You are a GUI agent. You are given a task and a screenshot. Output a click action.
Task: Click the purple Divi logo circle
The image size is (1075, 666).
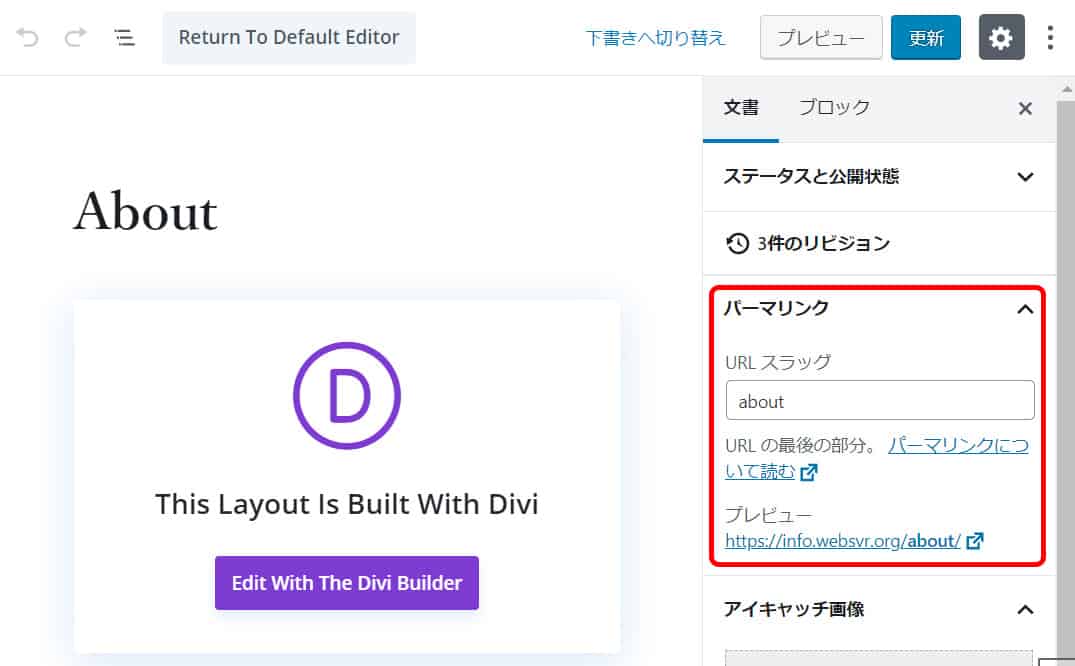coord(346,395)
